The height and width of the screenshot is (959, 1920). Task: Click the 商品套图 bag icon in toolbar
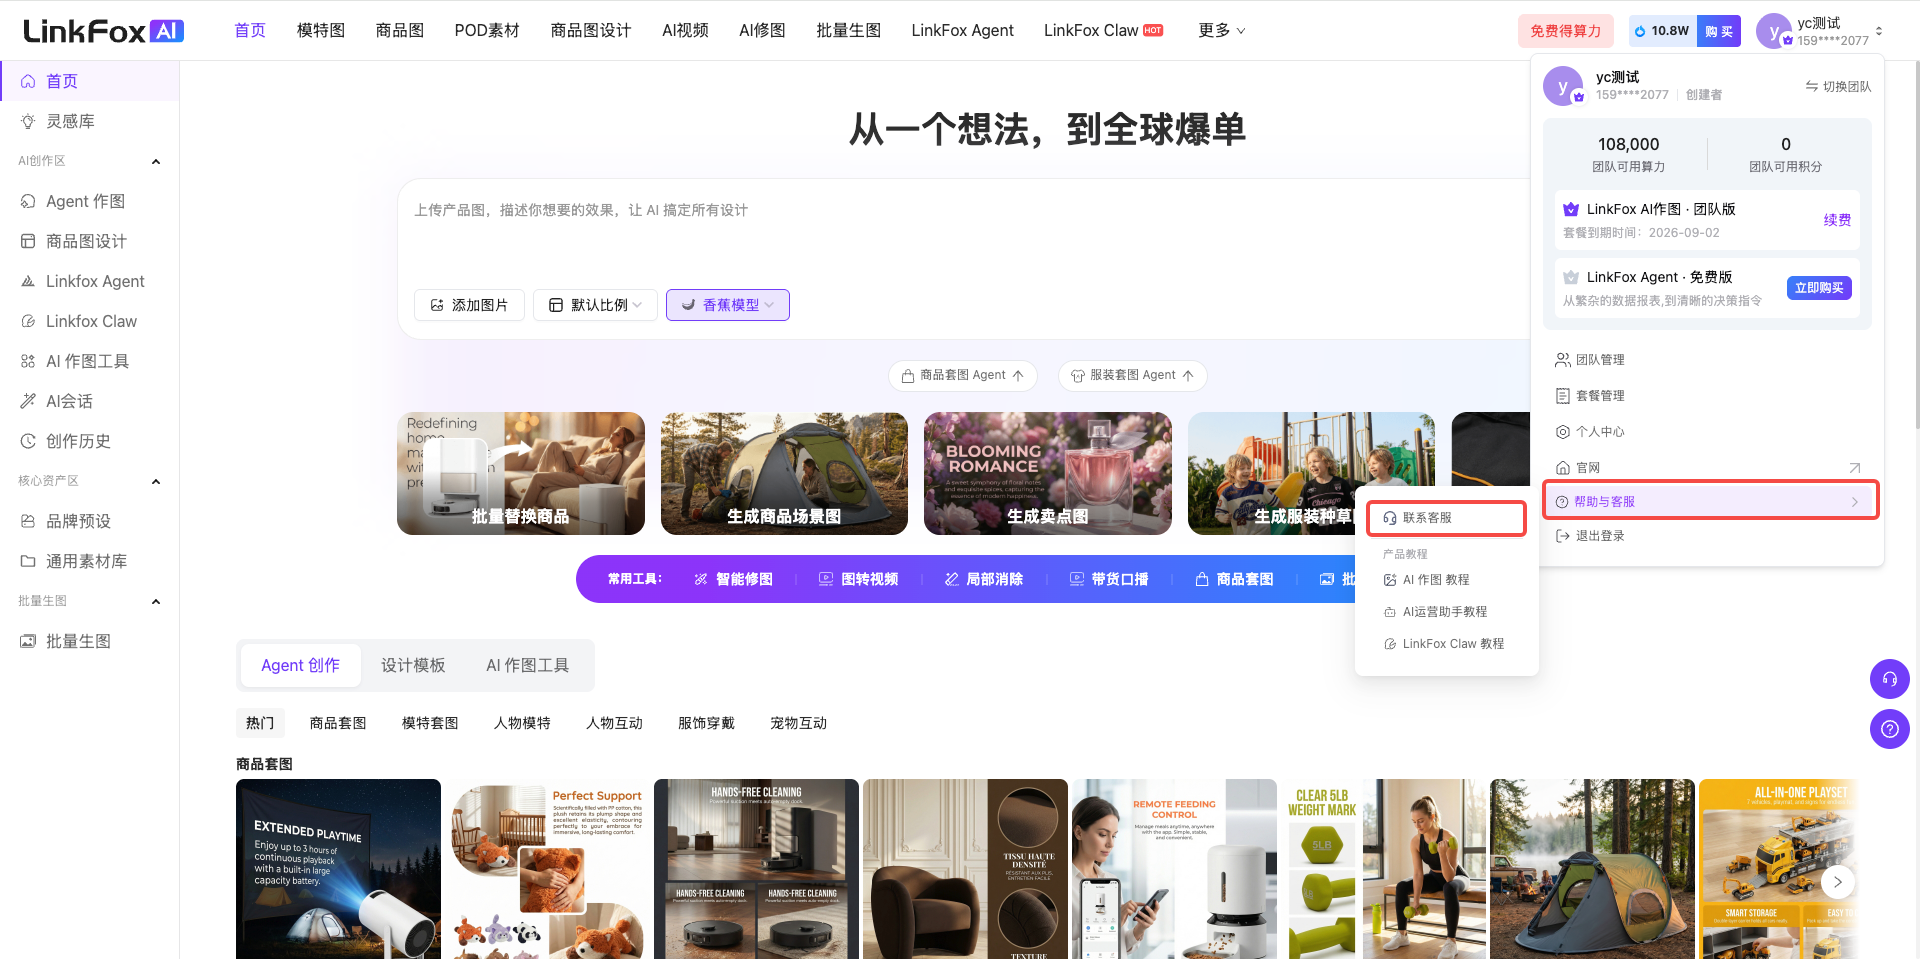click(1202, 579)
